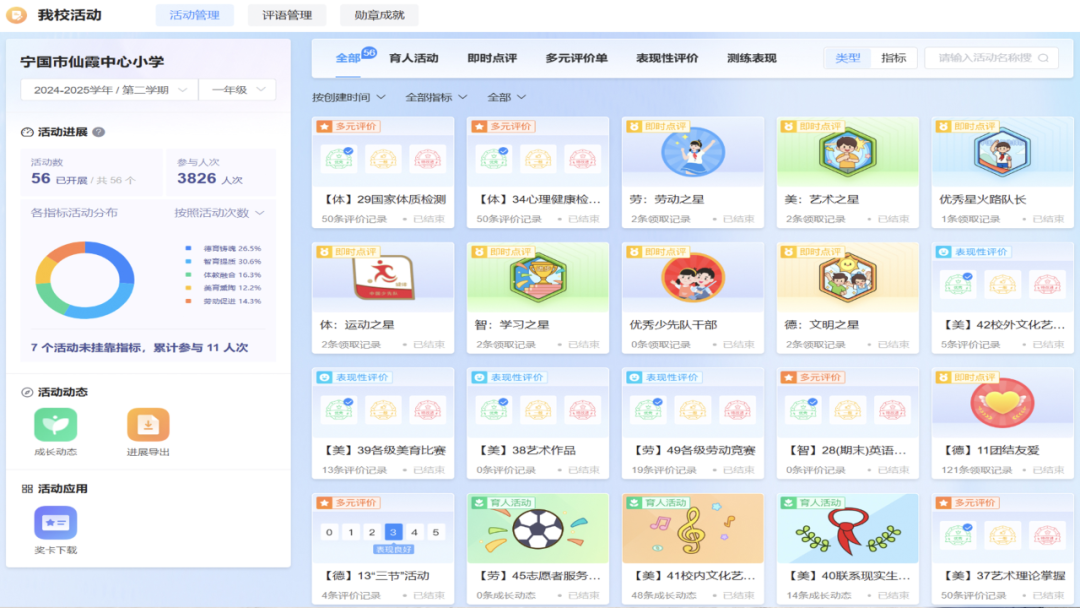Open the 劳动之星 badge icon

(x=693, y=153)
